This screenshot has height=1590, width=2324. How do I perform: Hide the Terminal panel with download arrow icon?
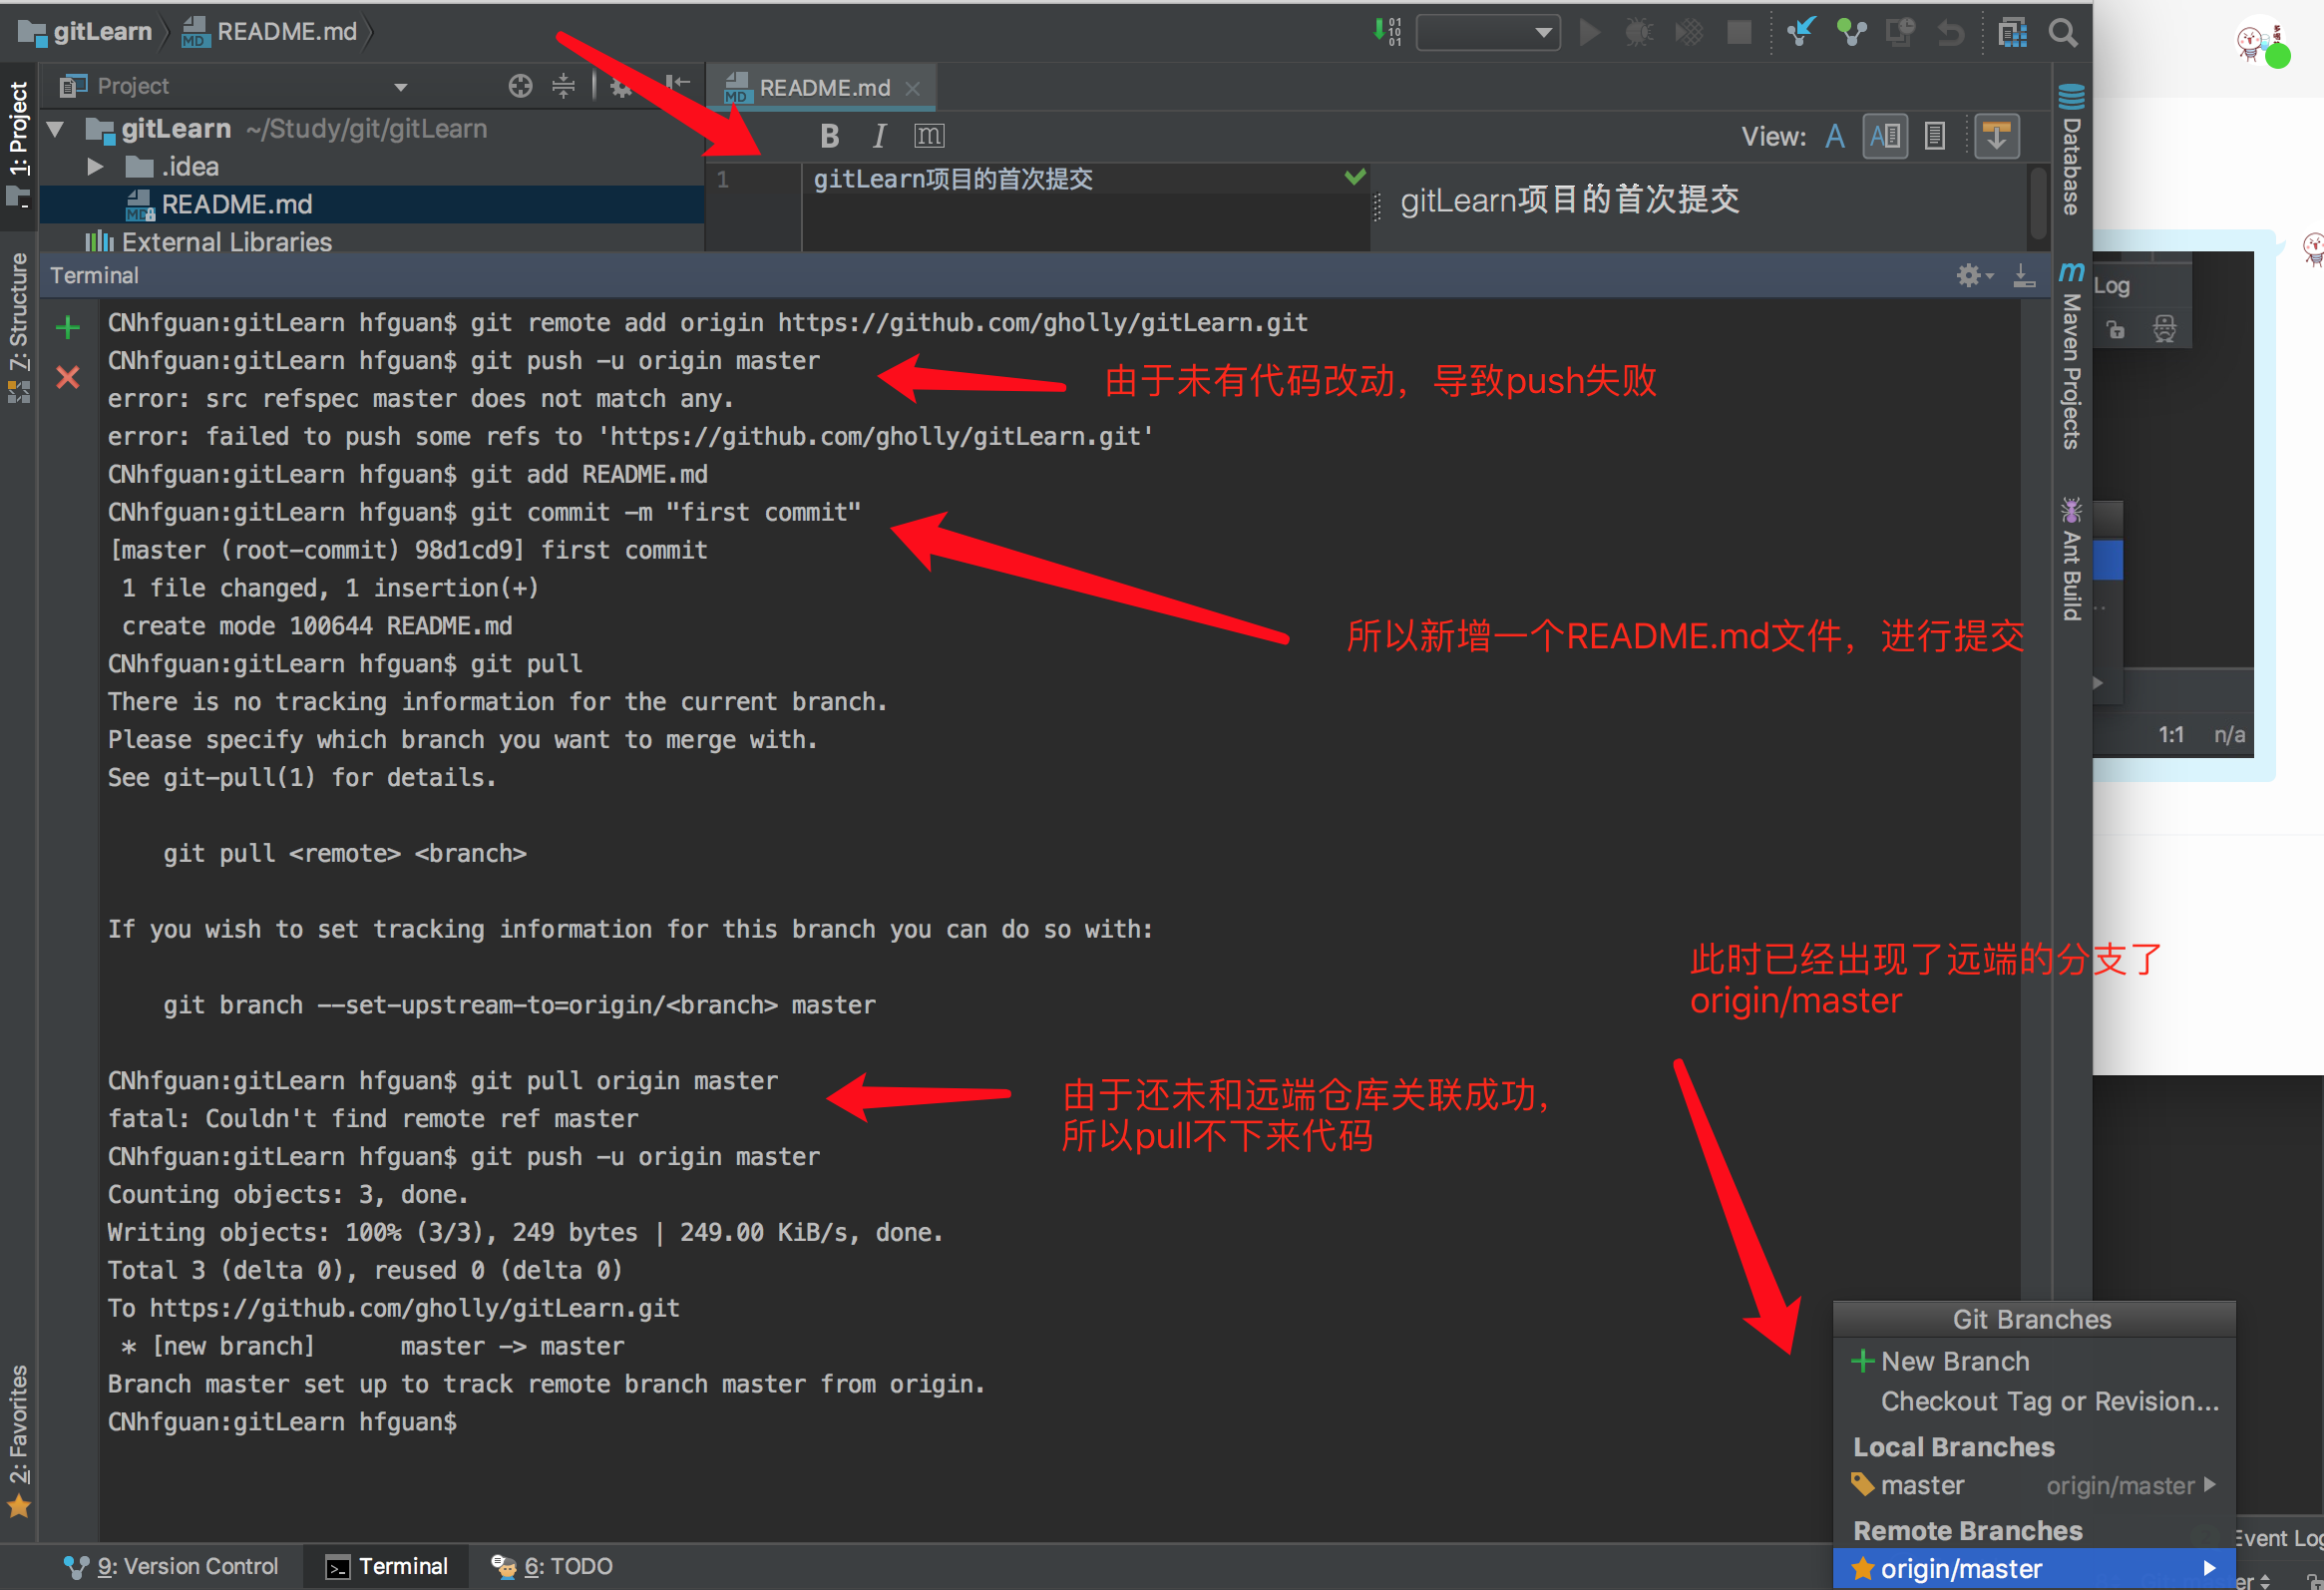[x=2024, y=276]
